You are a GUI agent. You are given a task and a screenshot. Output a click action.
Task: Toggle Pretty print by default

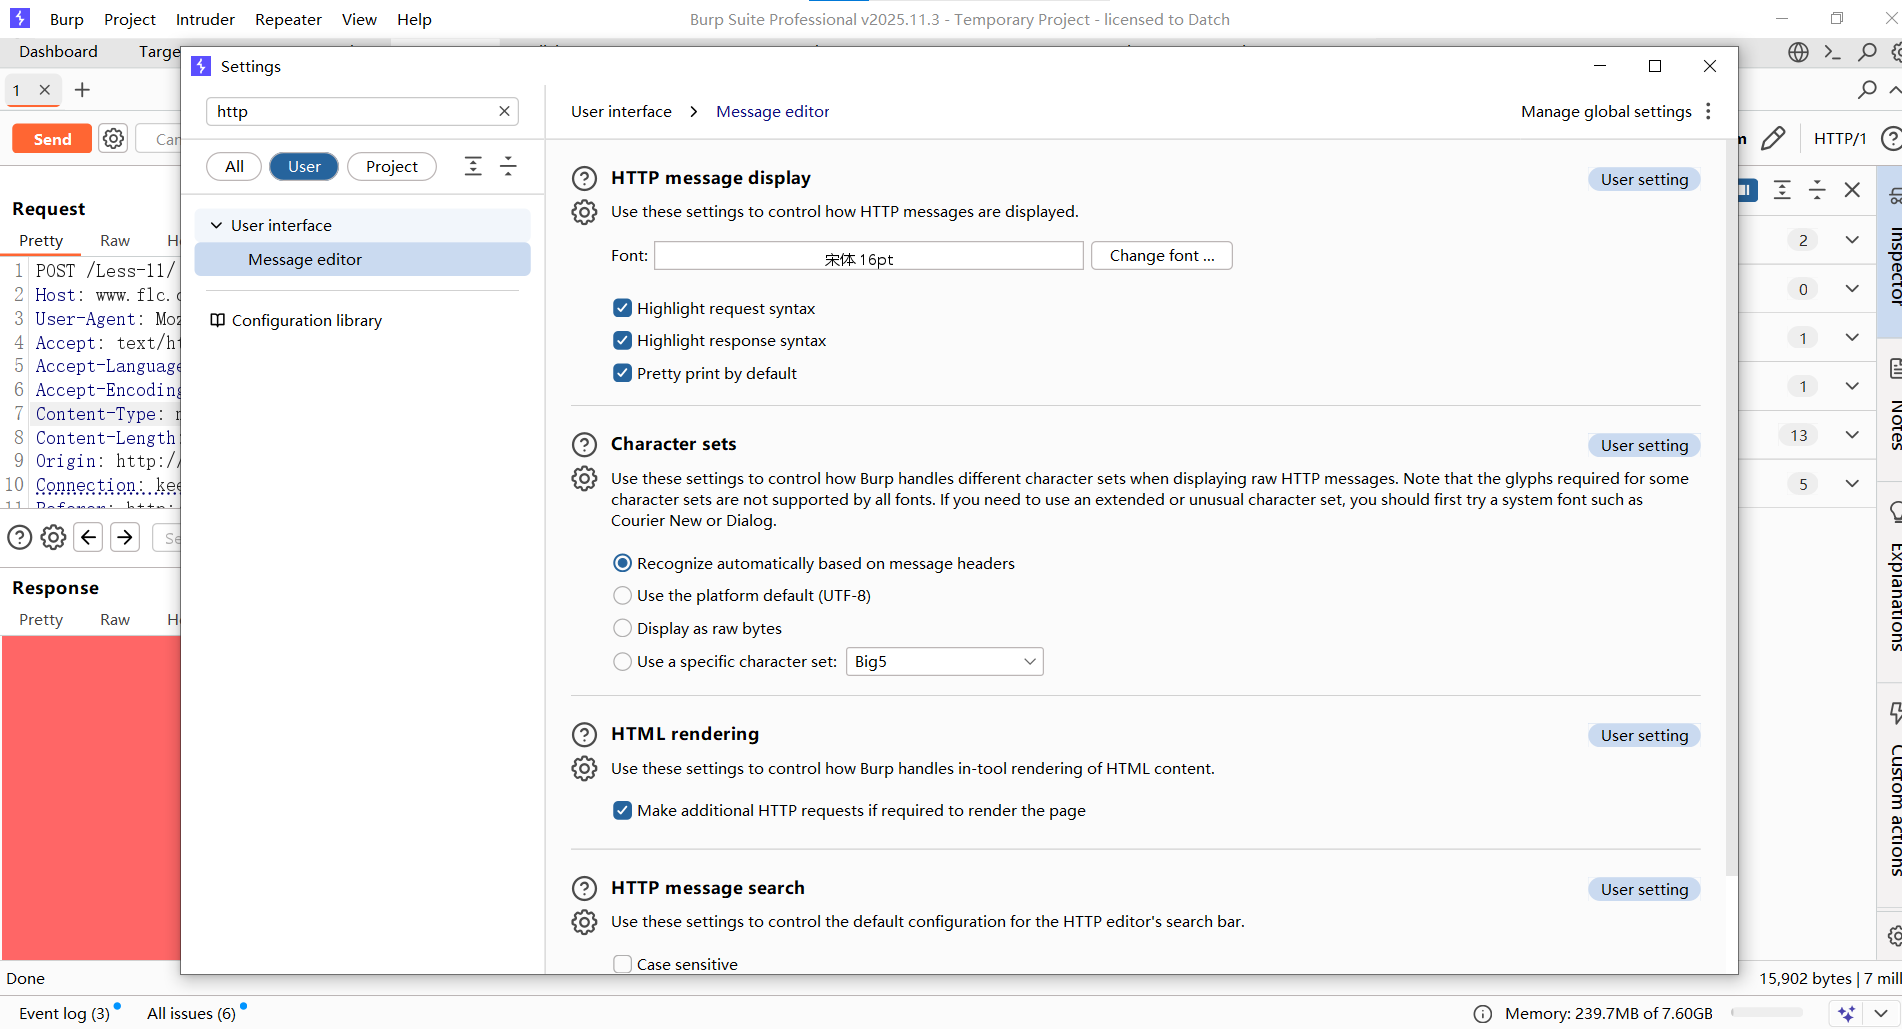[622, 373]
